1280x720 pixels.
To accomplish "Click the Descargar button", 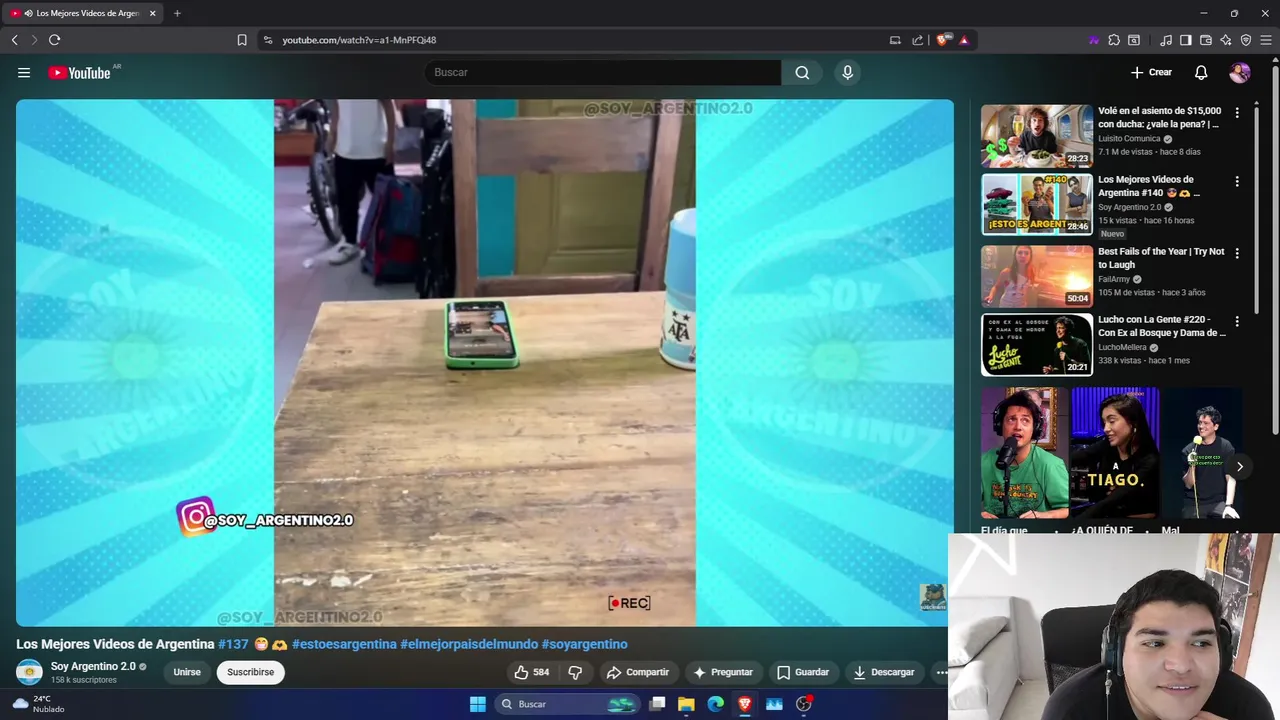I will pyautogui.click(x=884, y=672).
